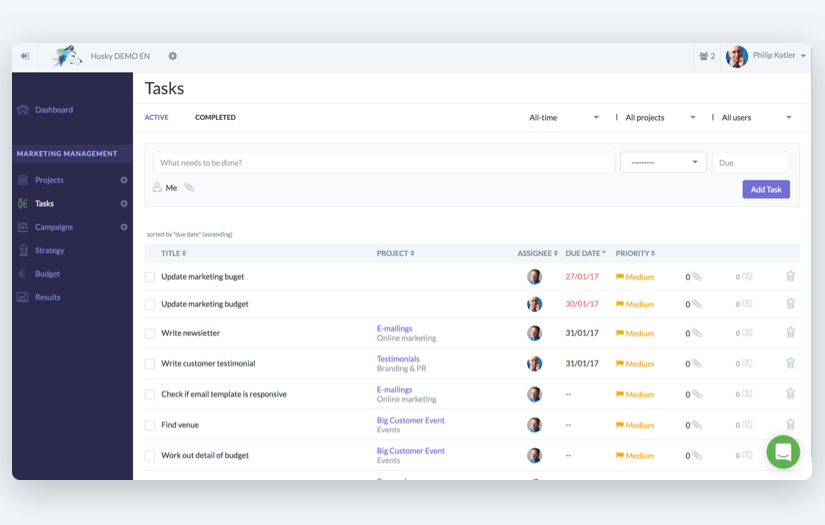The width and height of the screenshot is (825, 525).
Task: Check the 'Write customer testimonial' checkbox
Action: pos(150,364)
